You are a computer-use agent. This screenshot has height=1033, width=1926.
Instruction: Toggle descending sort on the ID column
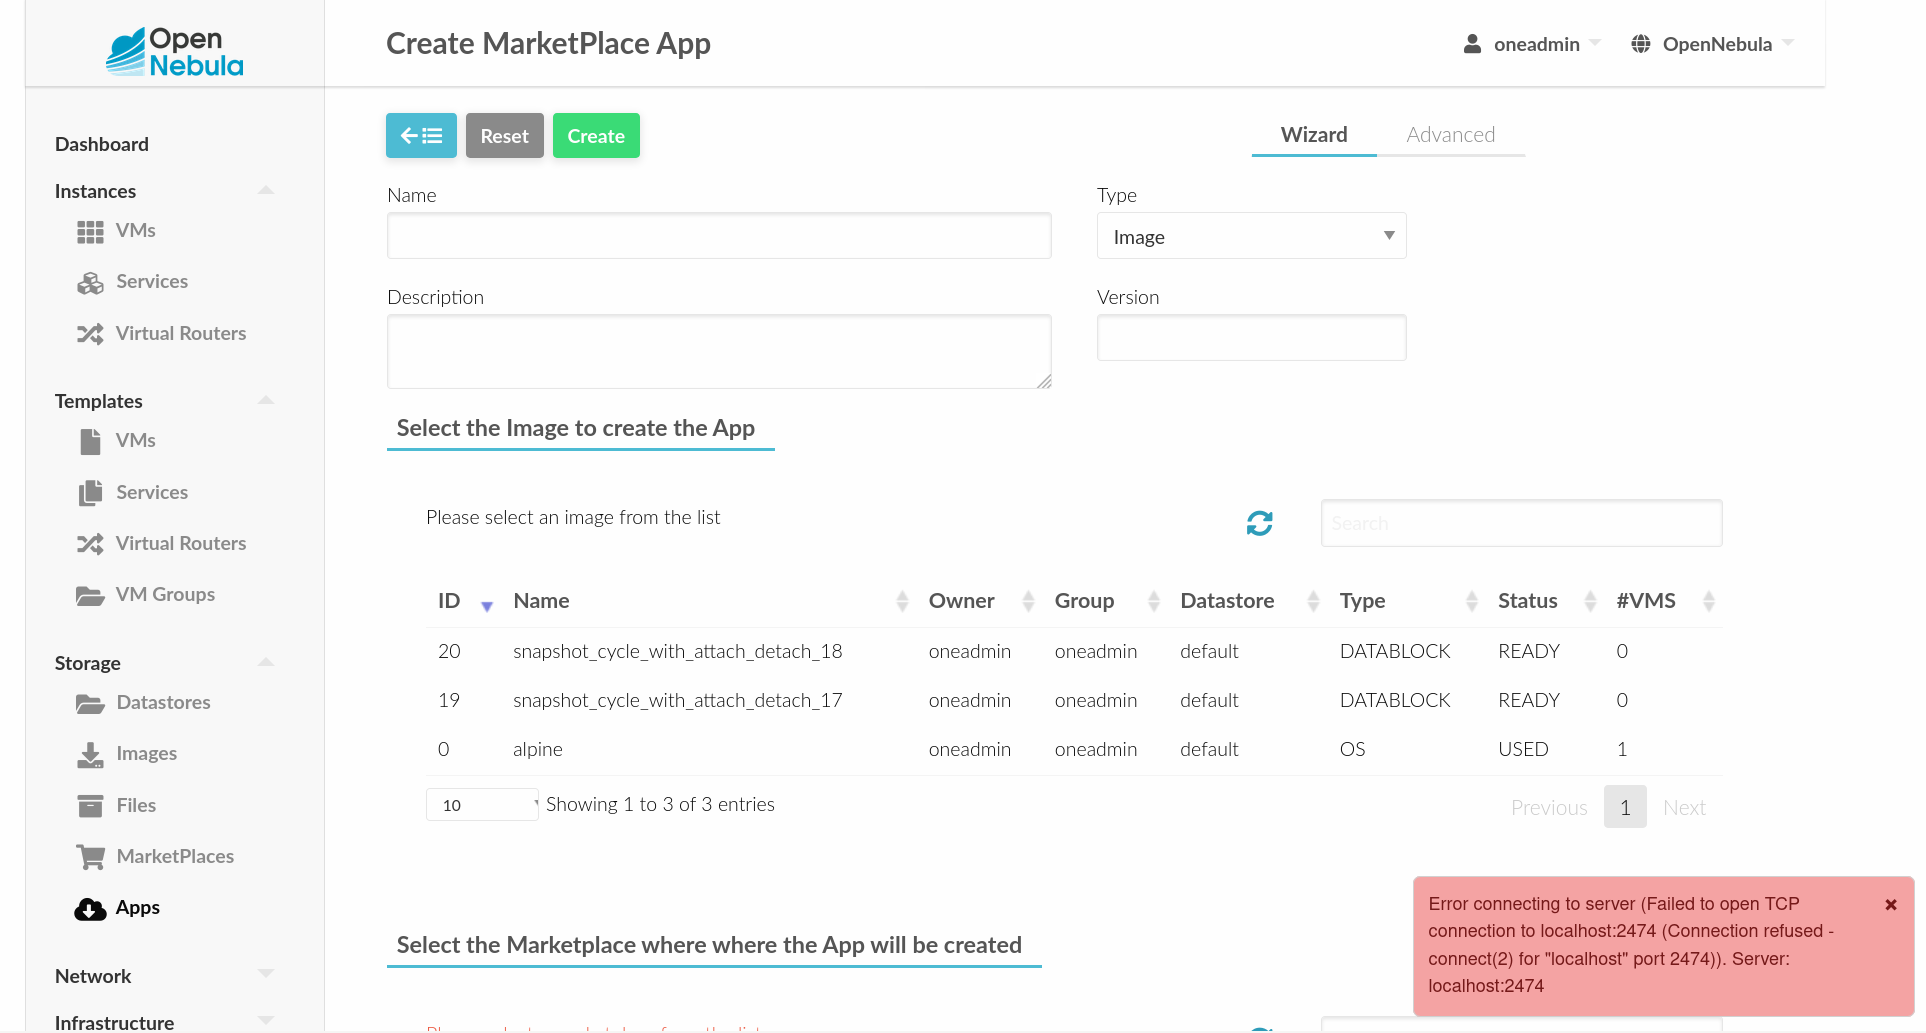click(x=487, y=605)
